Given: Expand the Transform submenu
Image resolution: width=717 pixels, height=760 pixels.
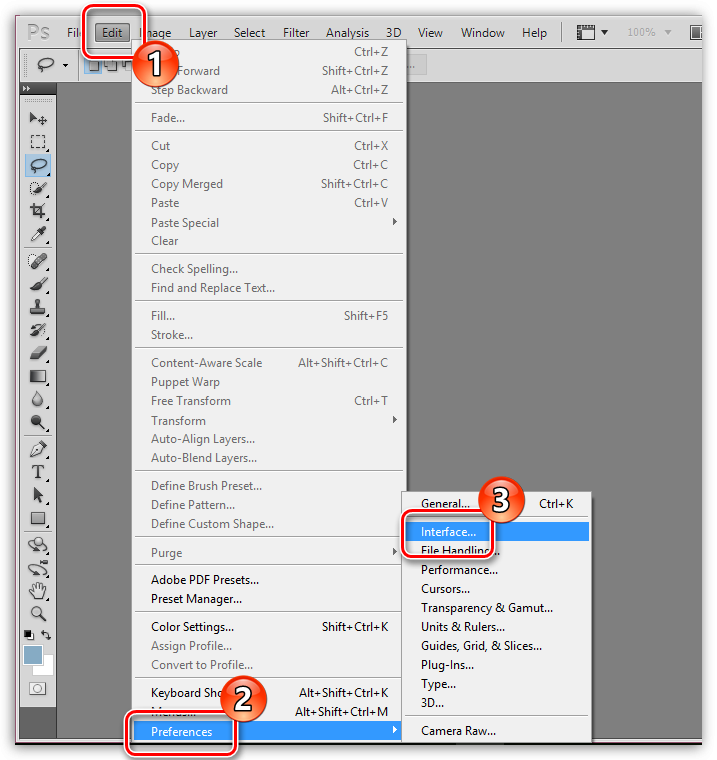Looking at the screenshot, I should point(395,420).
